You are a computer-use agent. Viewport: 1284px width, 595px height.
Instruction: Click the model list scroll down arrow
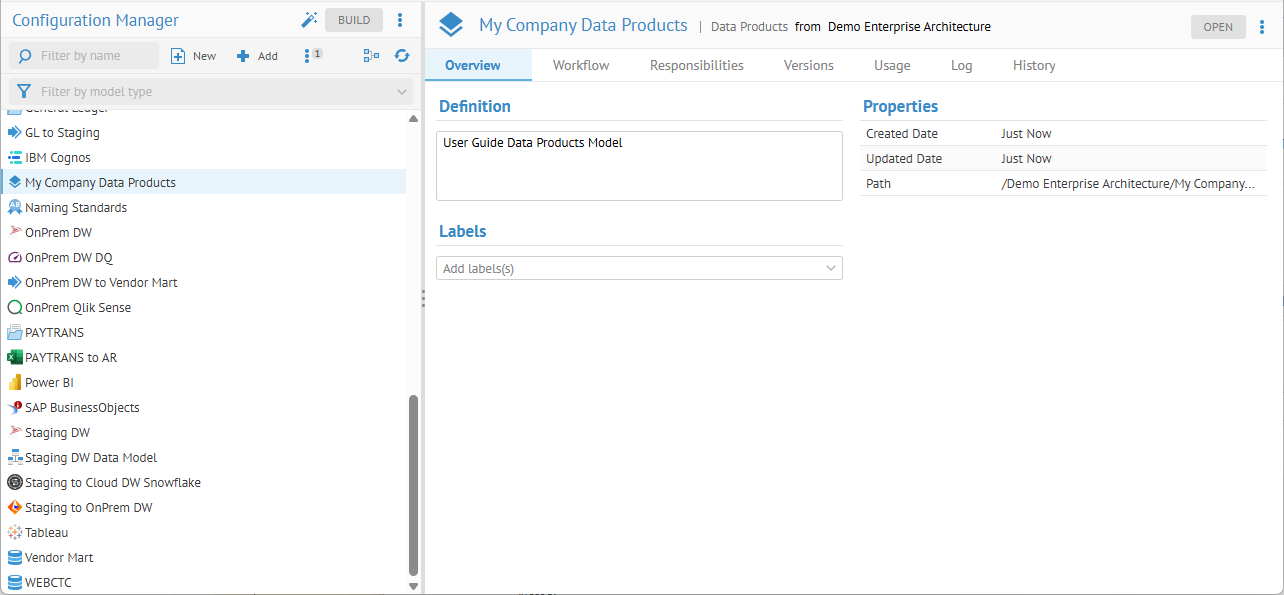414,586
